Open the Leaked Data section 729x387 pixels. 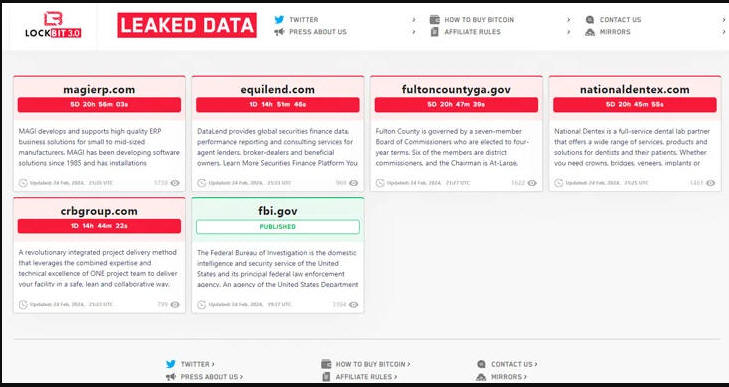click(x=187, y=25)
